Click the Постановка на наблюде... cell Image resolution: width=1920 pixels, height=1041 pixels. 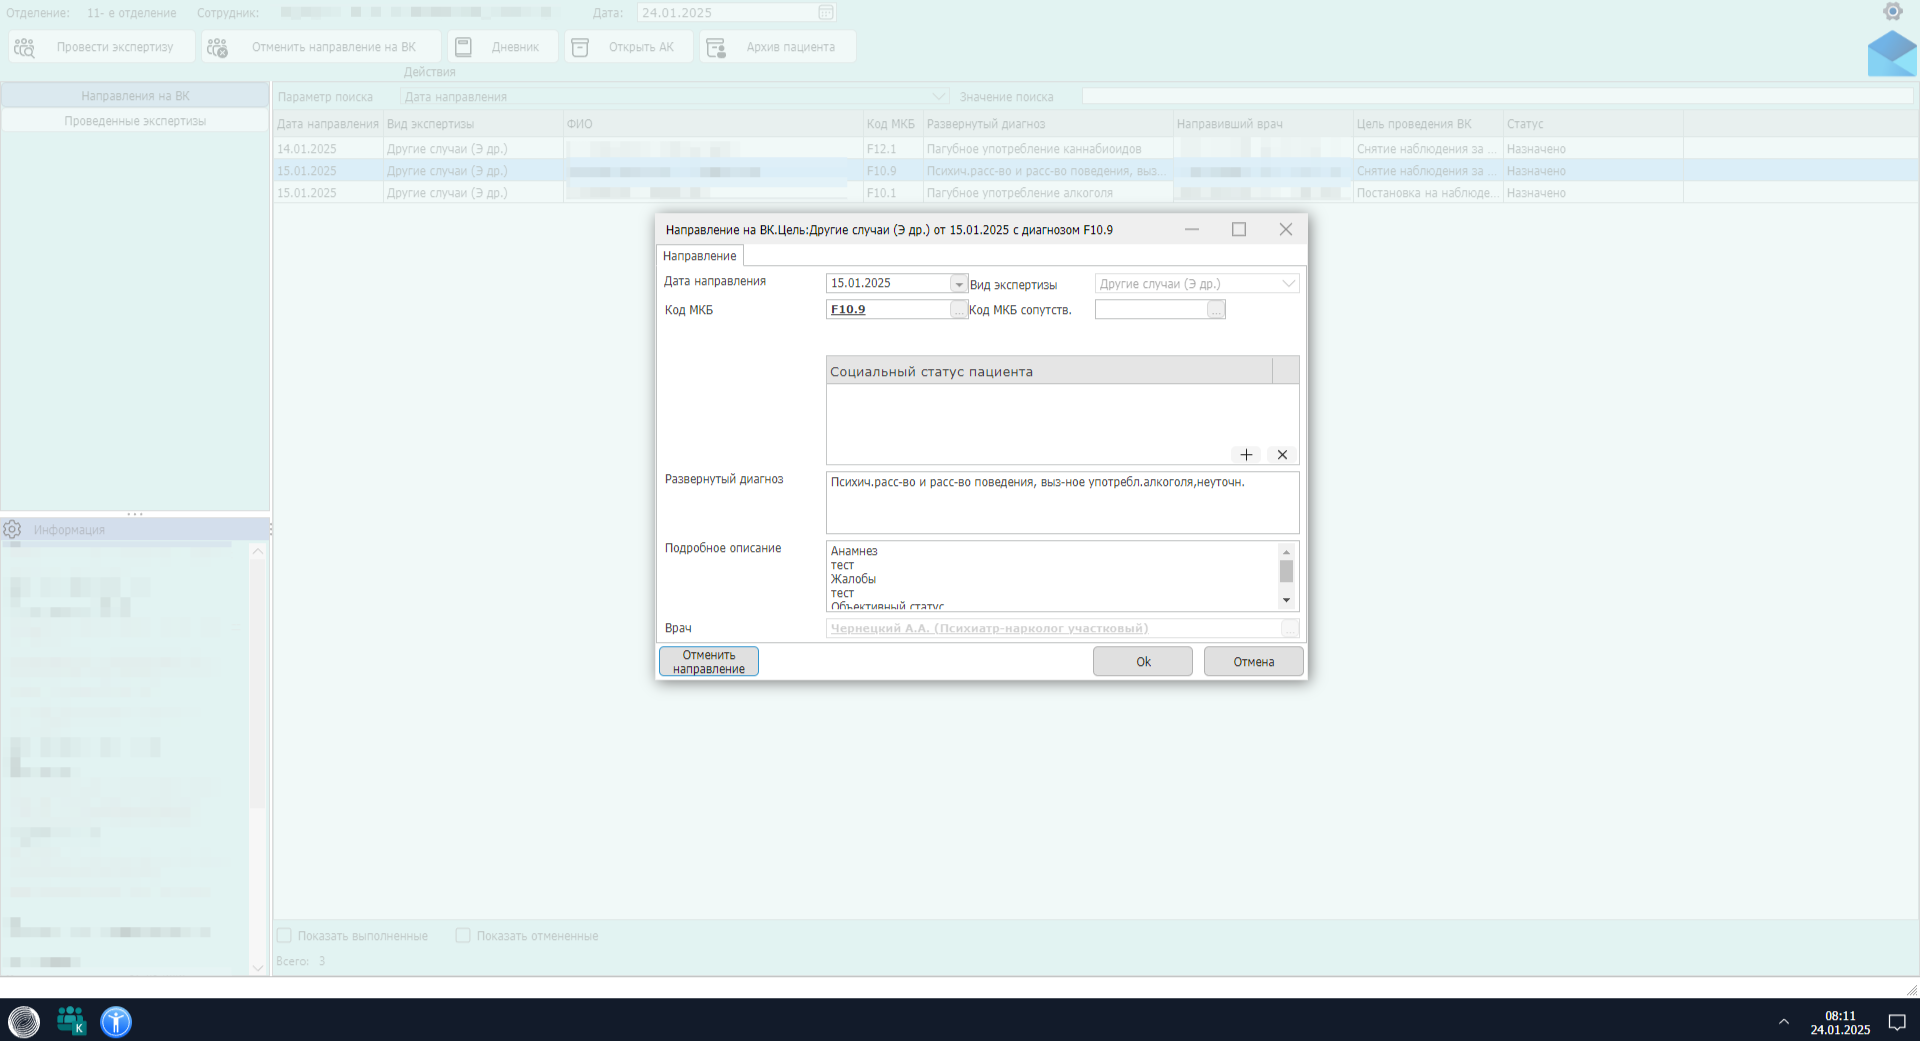point(1428,193)
